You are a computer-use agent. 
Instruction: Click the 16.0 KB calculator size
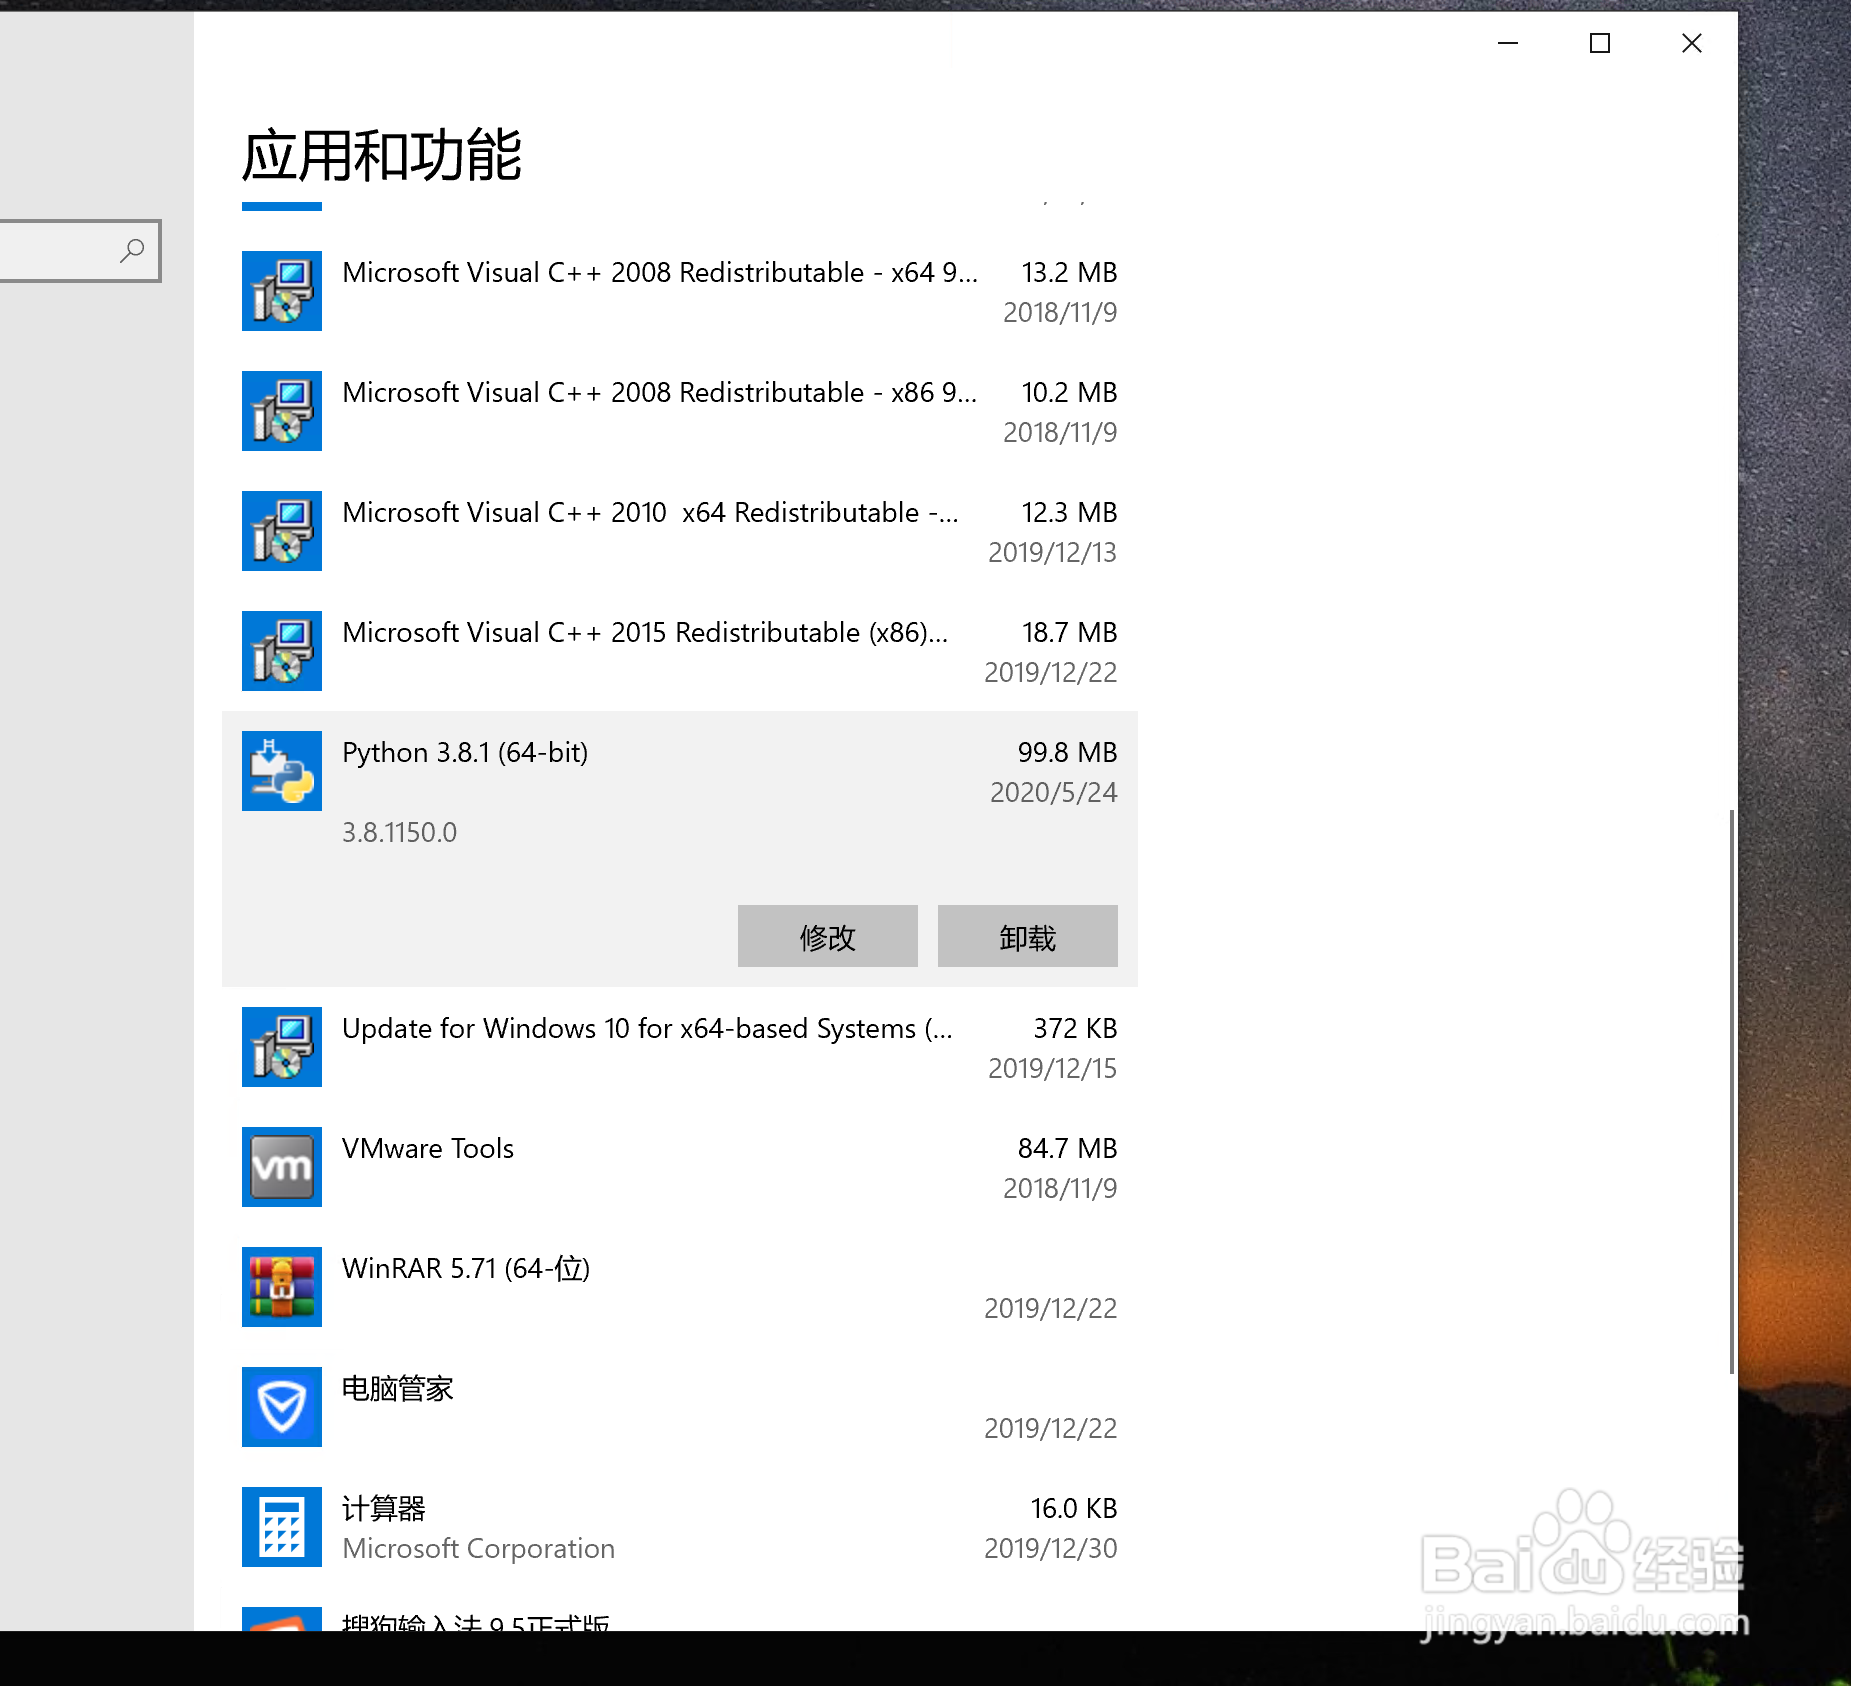1074,1508
